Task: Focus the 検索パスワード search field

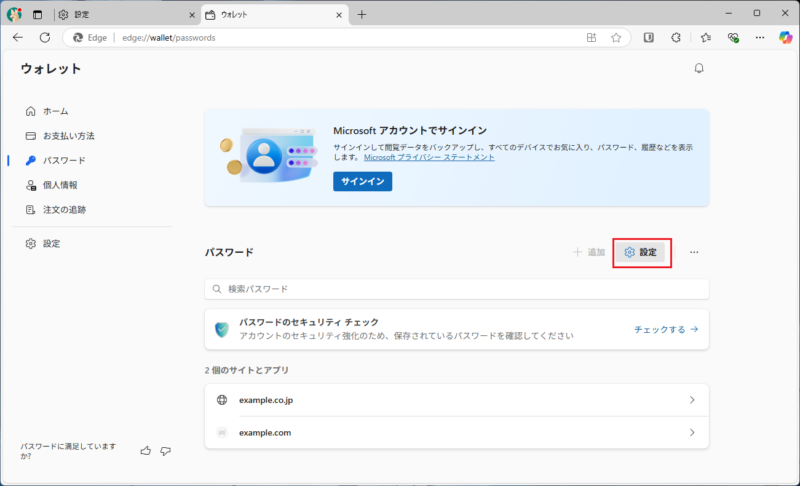Action: [x=457, y=289]
